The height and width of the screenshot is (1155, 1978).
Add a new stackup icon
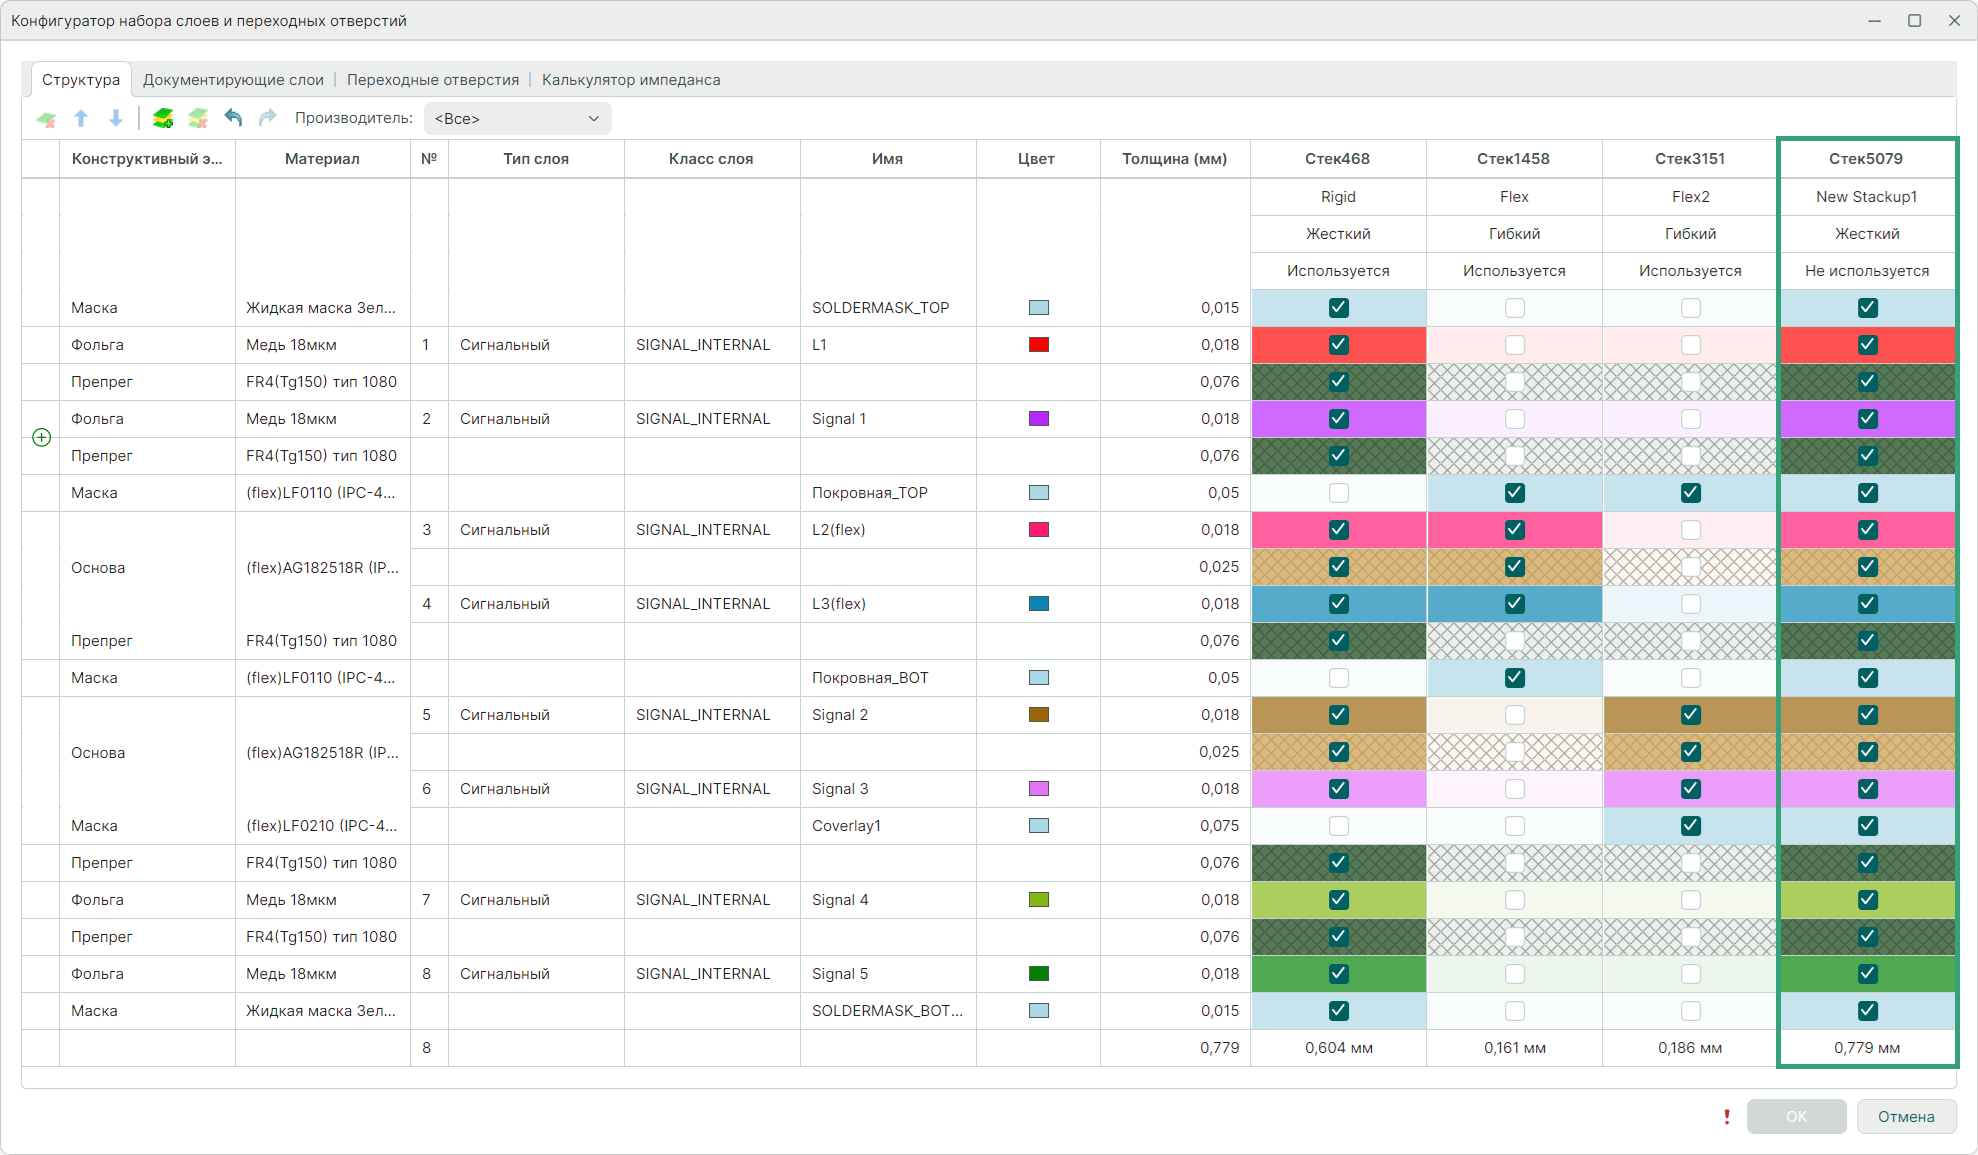pyautogui.click(x=163, y=119)
